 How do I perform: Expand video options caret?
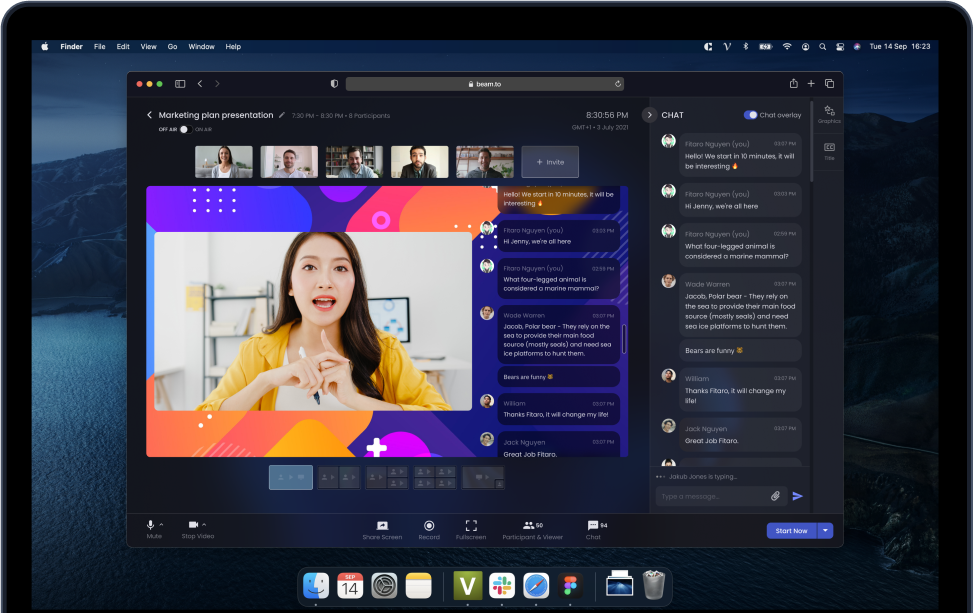point(204,524)
